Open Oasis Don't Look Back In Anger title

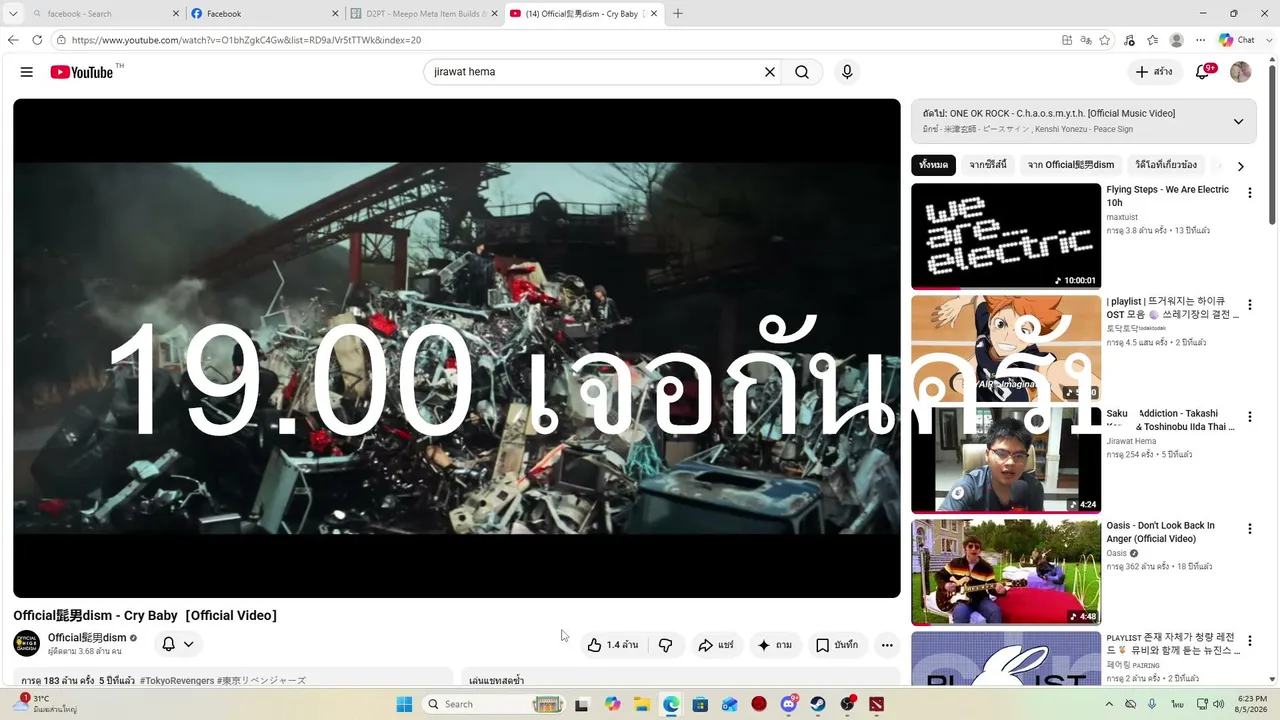(1160, 532)
